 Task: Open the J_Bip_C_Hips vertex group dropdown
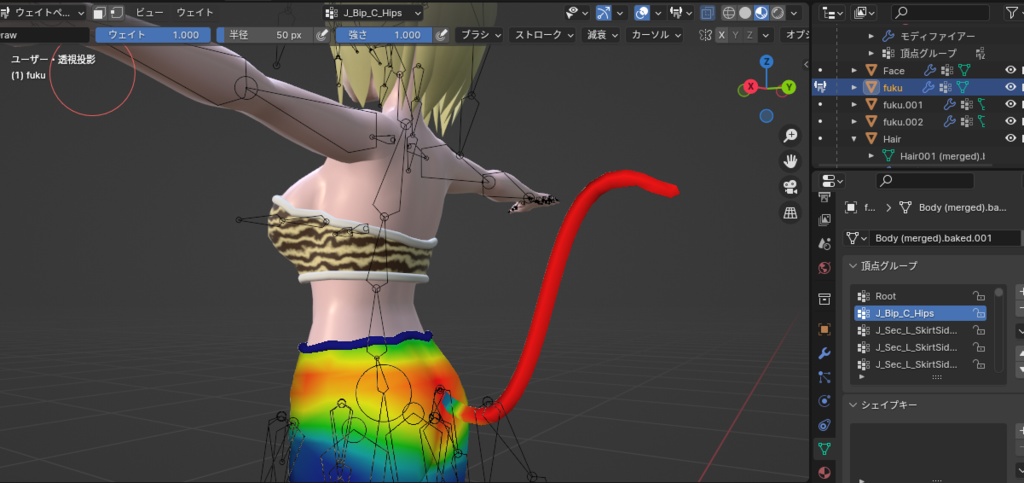pos(374,12)
